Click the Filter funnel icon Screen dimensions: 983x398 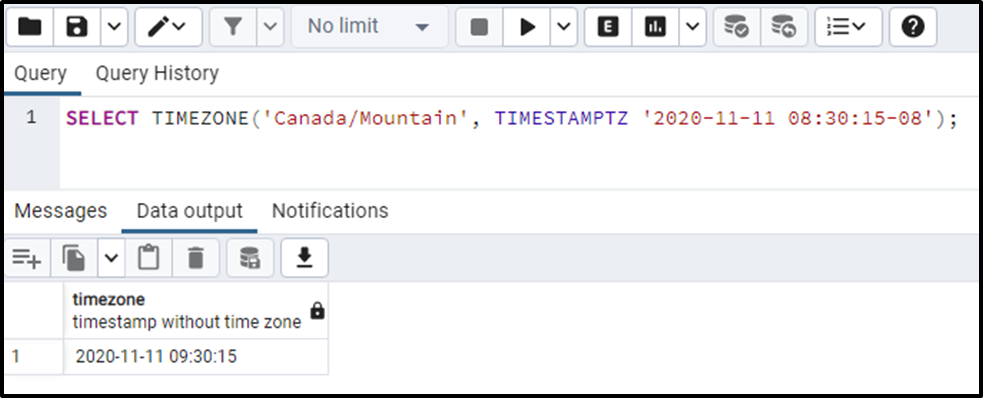click(x=233, y=27)
